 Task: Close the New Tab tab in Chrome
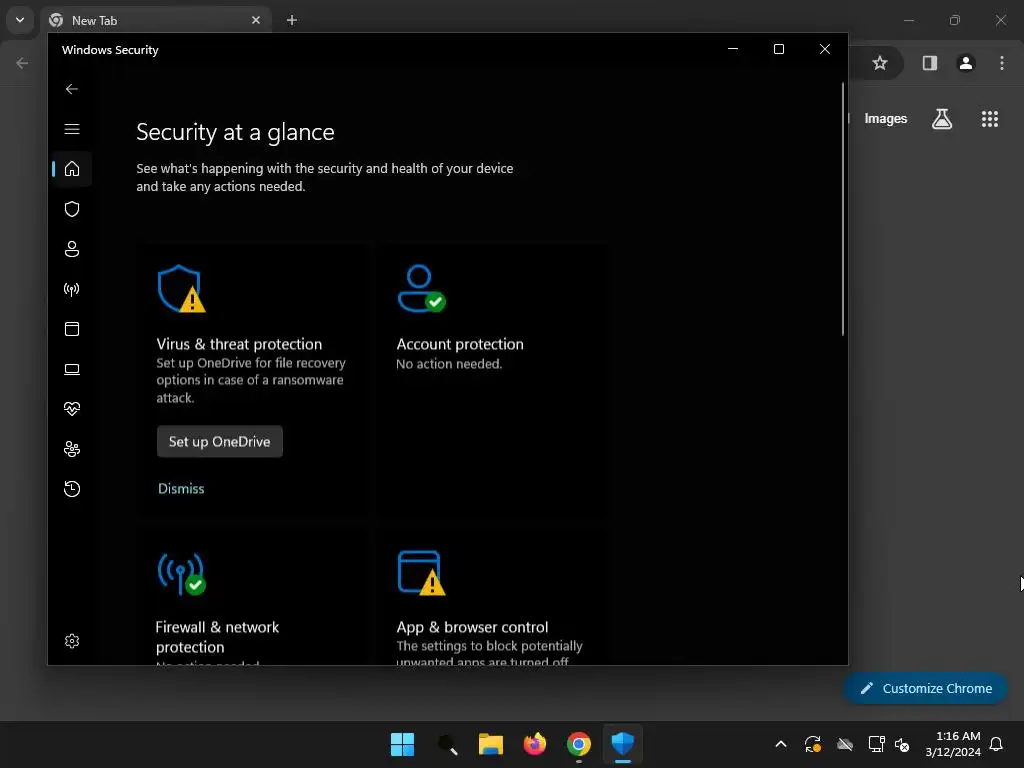click(x=256, y=20)
